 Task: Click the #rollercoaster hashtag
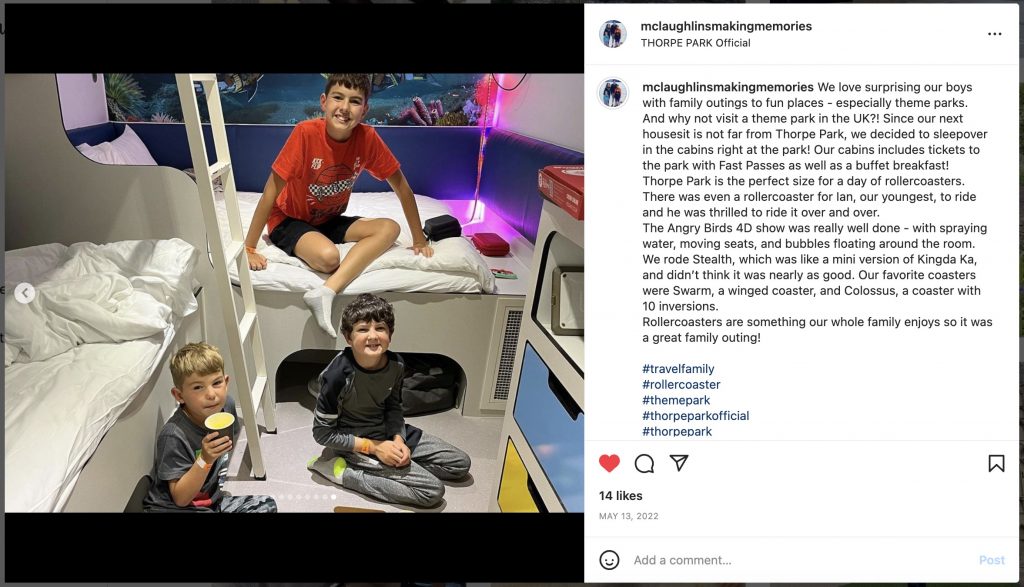tap(681, 385)
